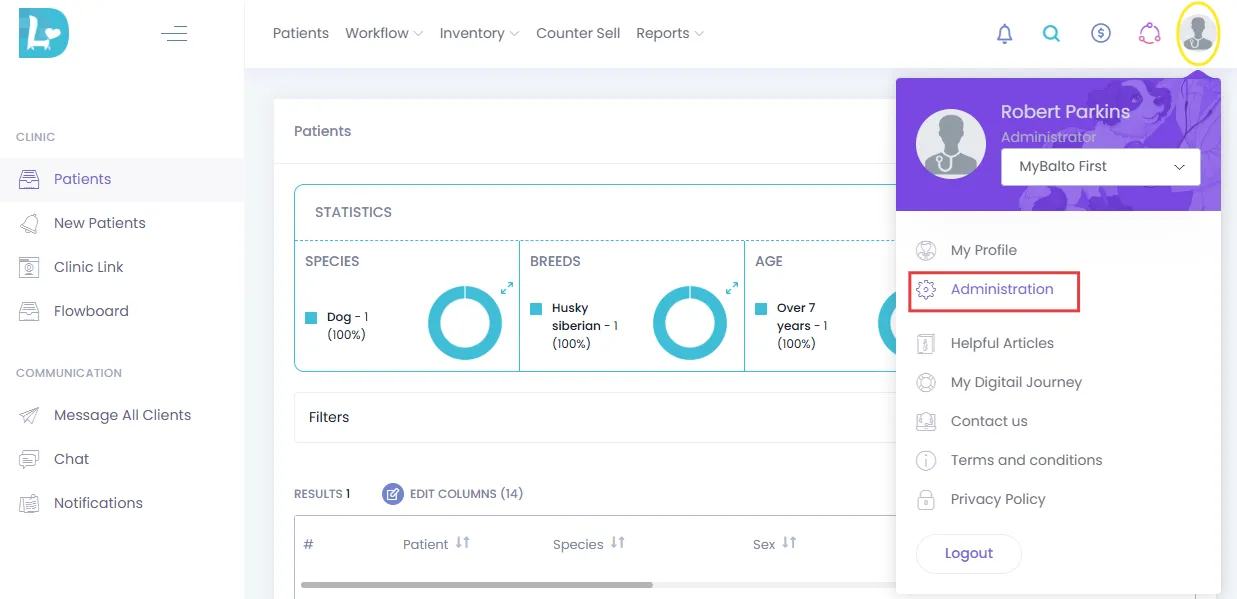The height and width of the screenshot is (599, 1237).
Task: Click the Robert Parkins name text
Action: coord(1065,112)
